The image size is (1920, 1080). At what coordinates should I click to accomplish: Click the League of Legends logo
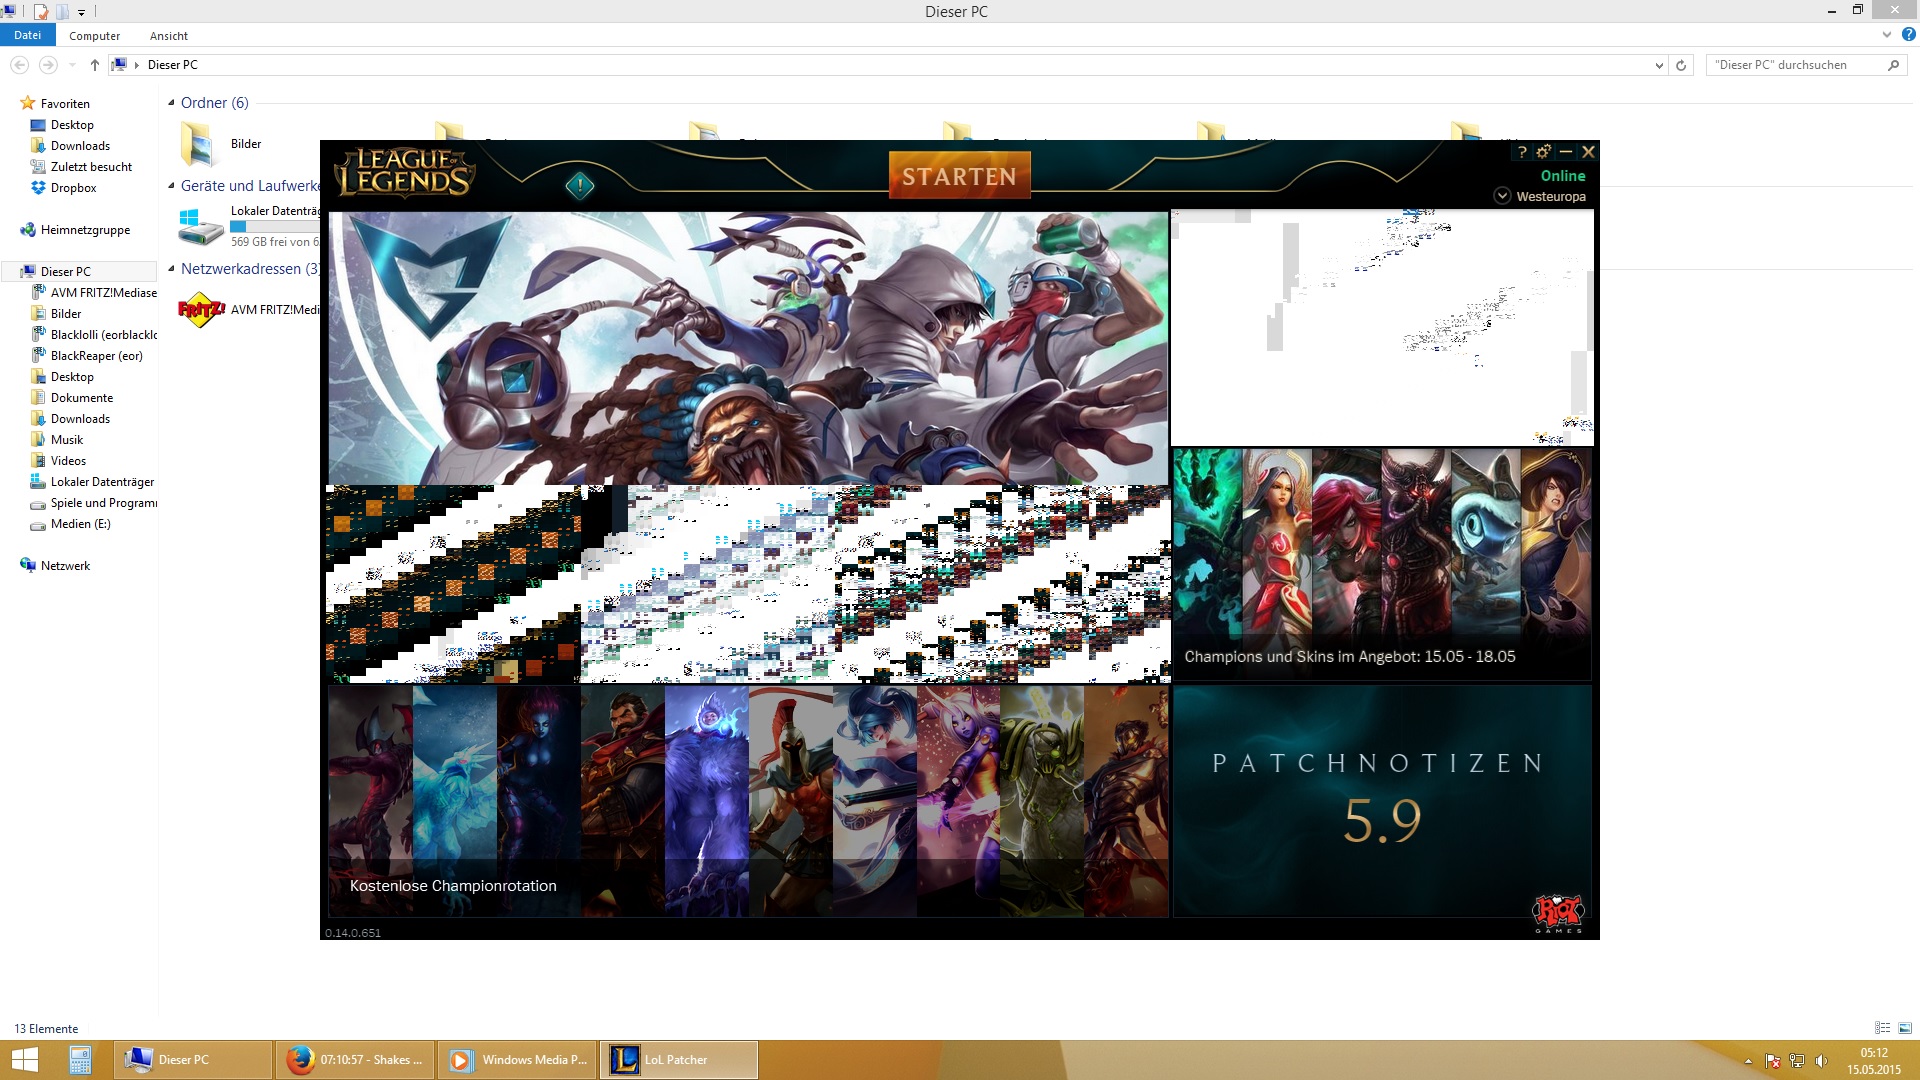[x=405, y=173]
